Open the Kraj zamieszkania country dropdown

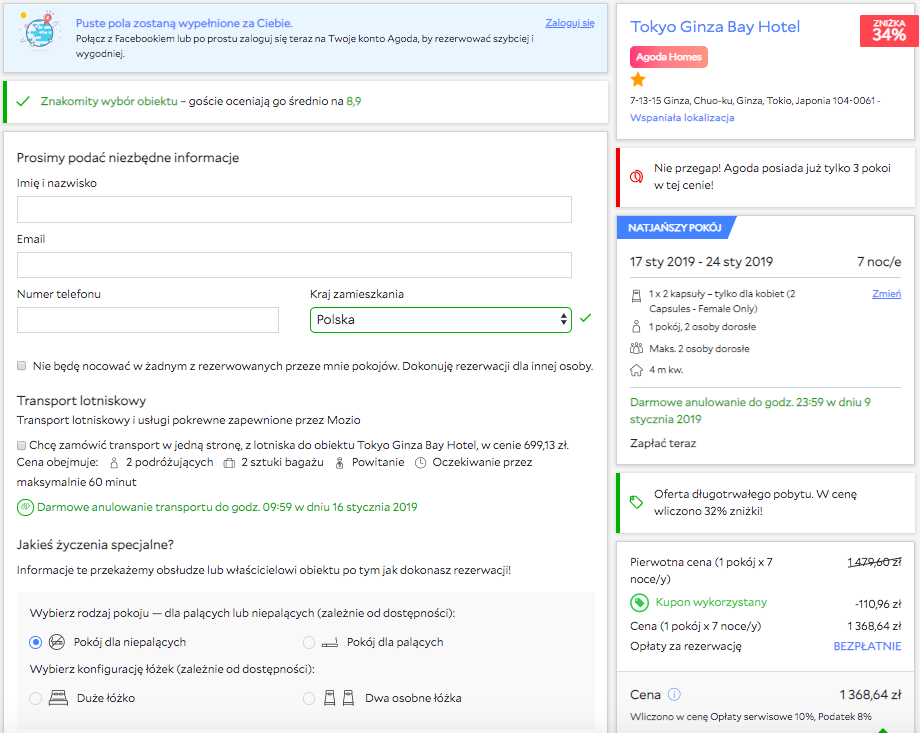(441, 320)
